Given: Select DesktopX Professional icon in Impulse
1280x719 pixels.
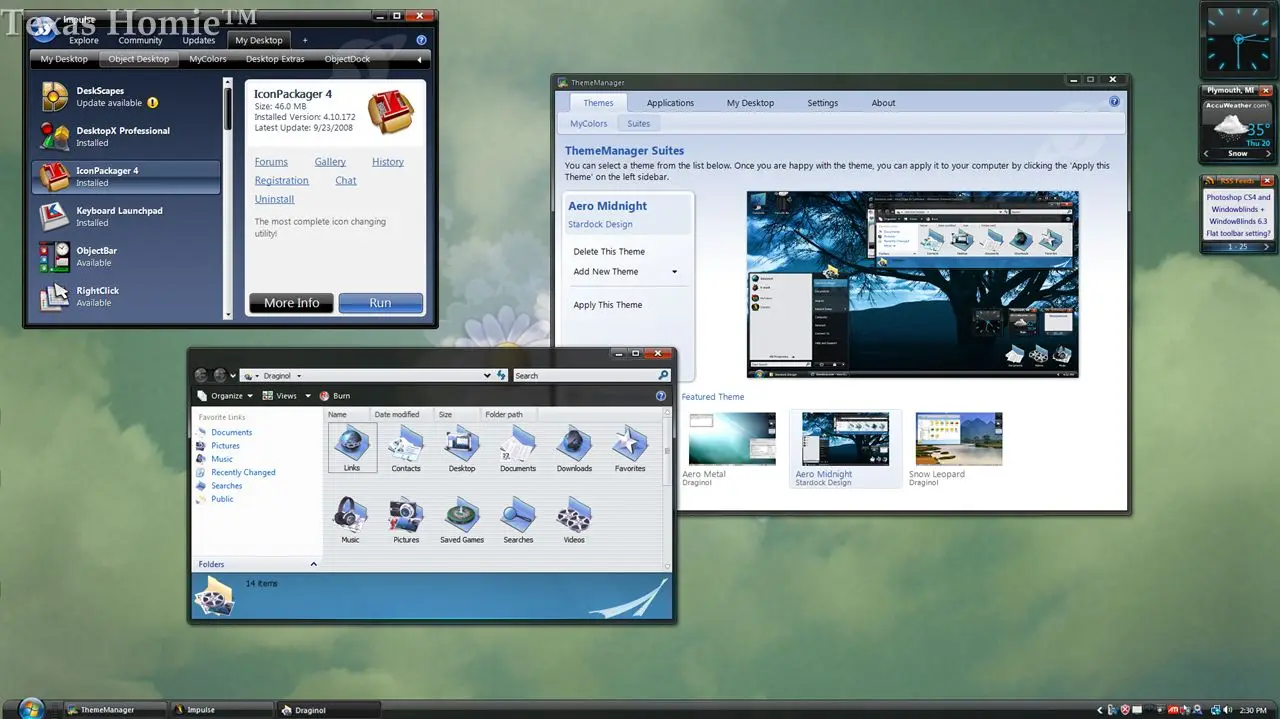Looking at the screenshot, I should (54, 136).
